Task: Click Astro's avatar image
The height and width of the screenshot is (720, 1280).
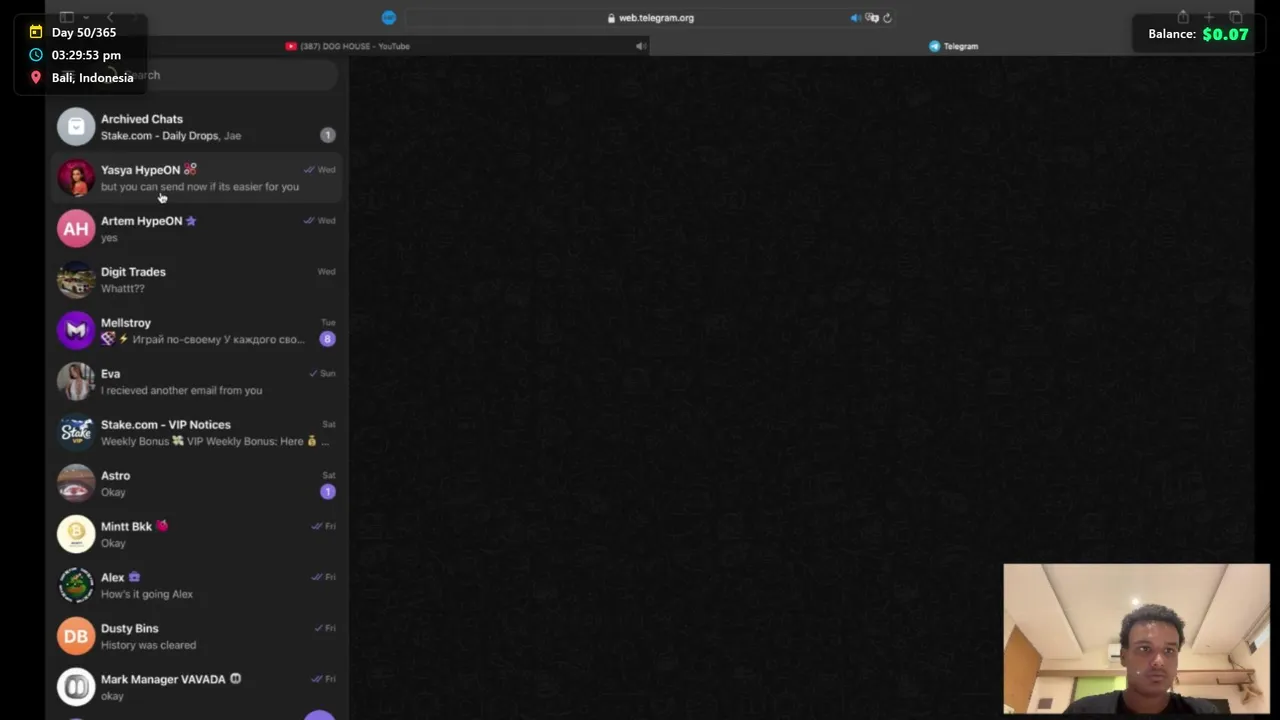Action: pos(76,484)
